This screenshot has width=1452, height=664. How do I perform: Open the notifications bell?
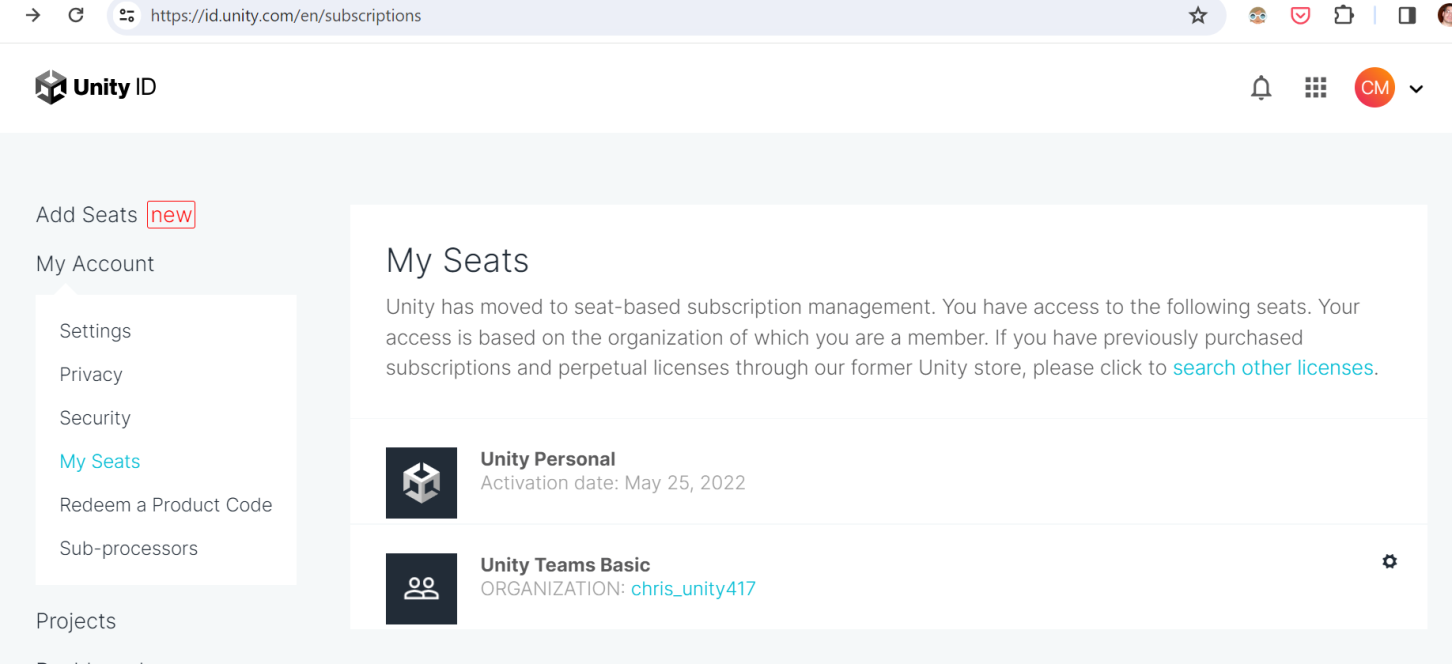(1261, 88)
